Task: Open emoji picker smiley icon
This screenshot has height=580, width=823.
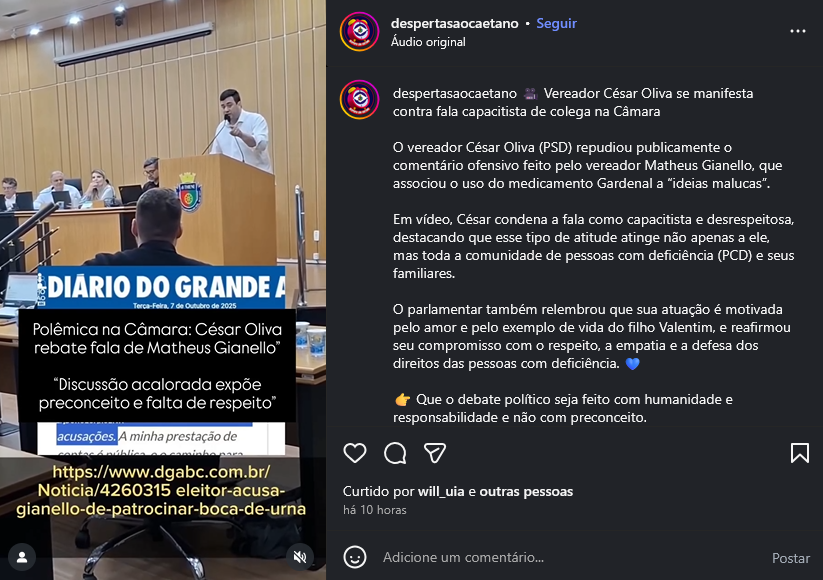Action: coord(355,557)
